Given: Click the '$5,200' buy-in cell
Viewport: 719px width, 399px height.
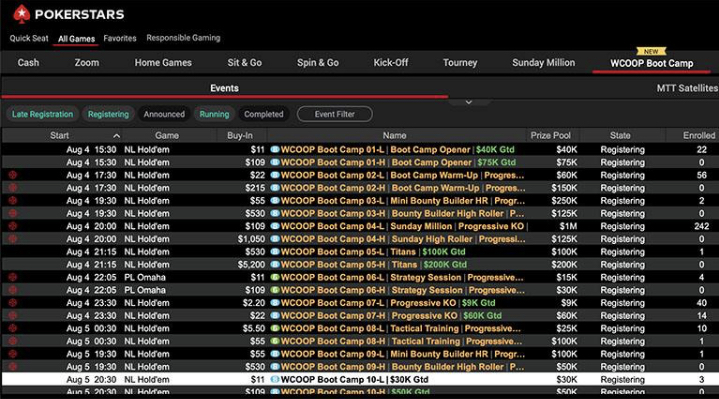Looking at the screenshot, I should [x=251, y=265].
